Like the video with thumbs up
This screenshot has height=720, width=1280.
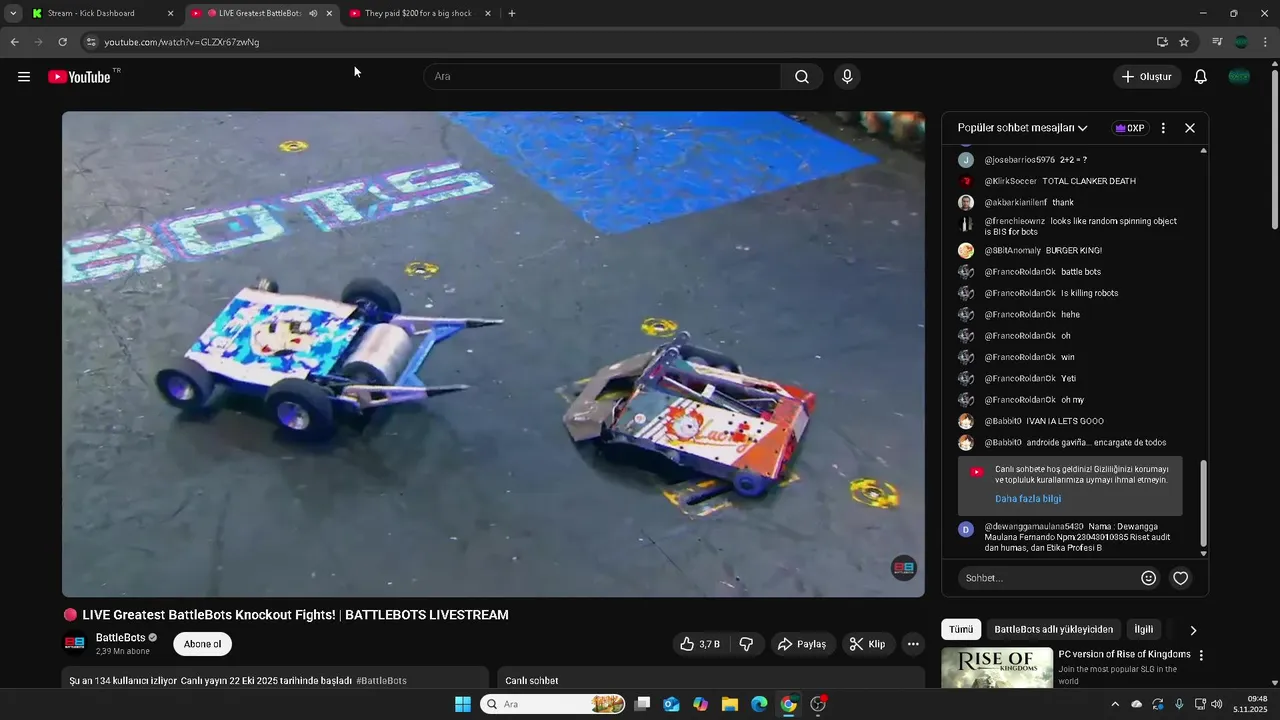700,644
